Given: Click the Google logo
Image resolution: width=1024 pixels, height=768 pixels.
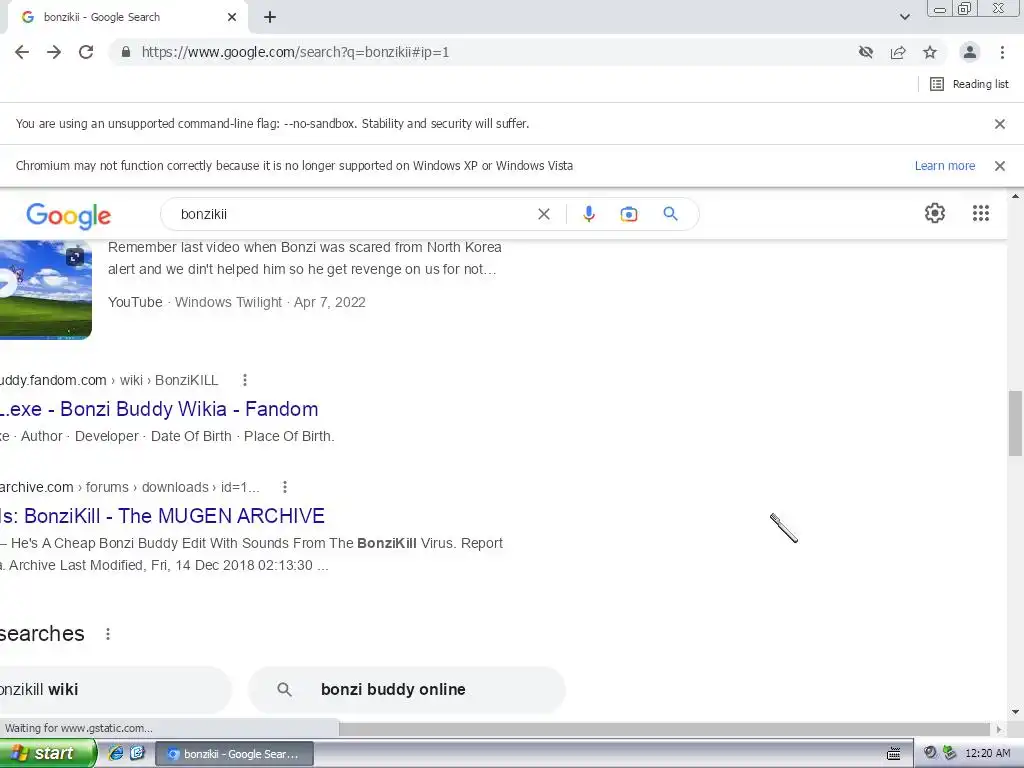Looking at the screenshot, I should 69,216.
